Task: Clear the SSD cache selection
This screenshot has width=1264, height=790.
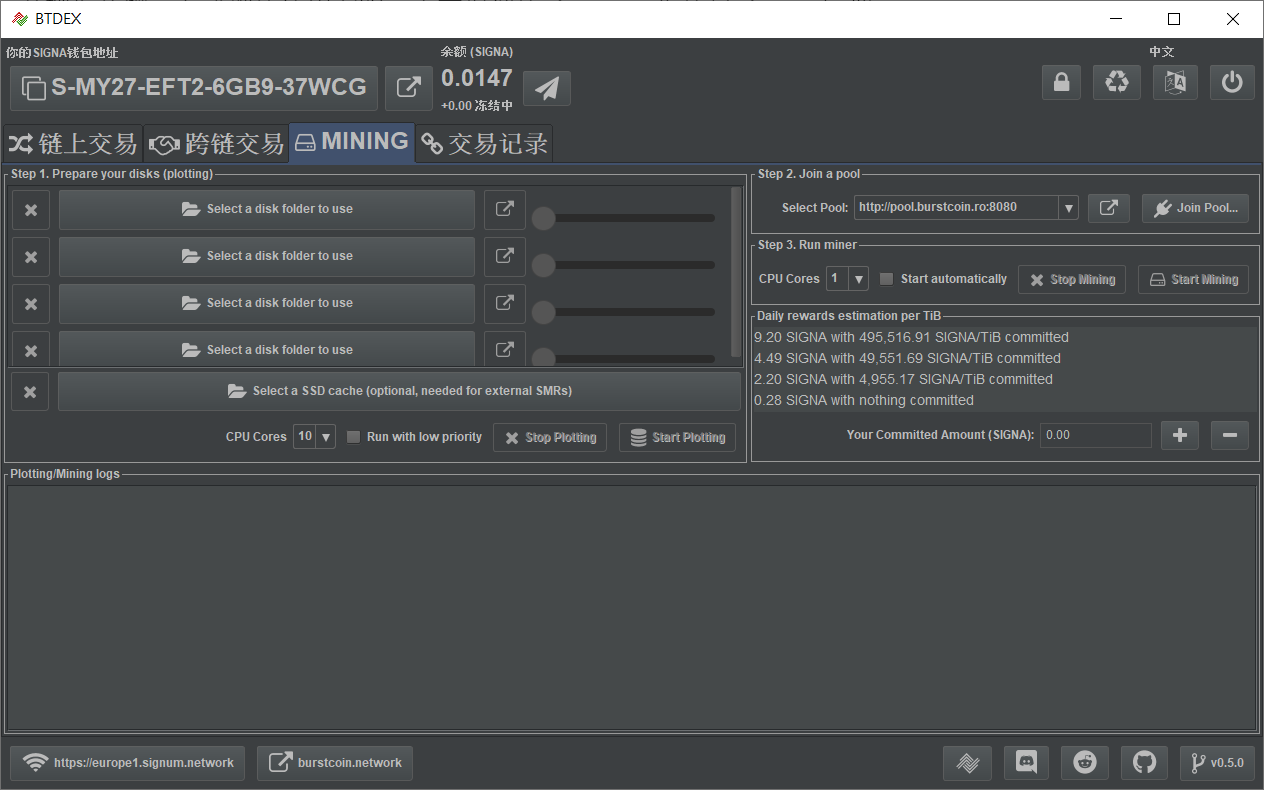Action: [30, 392]
